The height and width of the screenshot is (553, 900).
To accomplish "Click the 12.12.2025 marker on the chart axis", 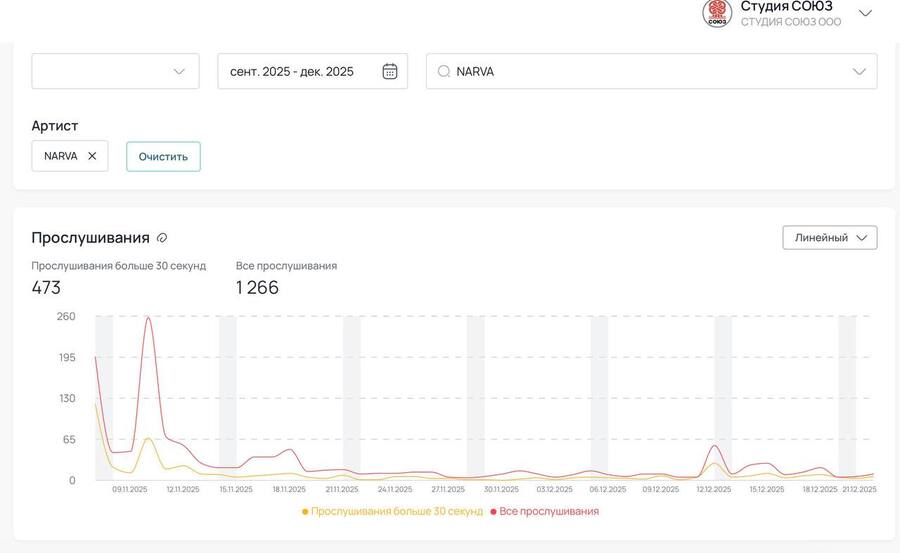I will pyautogui.click(x=714, y=489).
